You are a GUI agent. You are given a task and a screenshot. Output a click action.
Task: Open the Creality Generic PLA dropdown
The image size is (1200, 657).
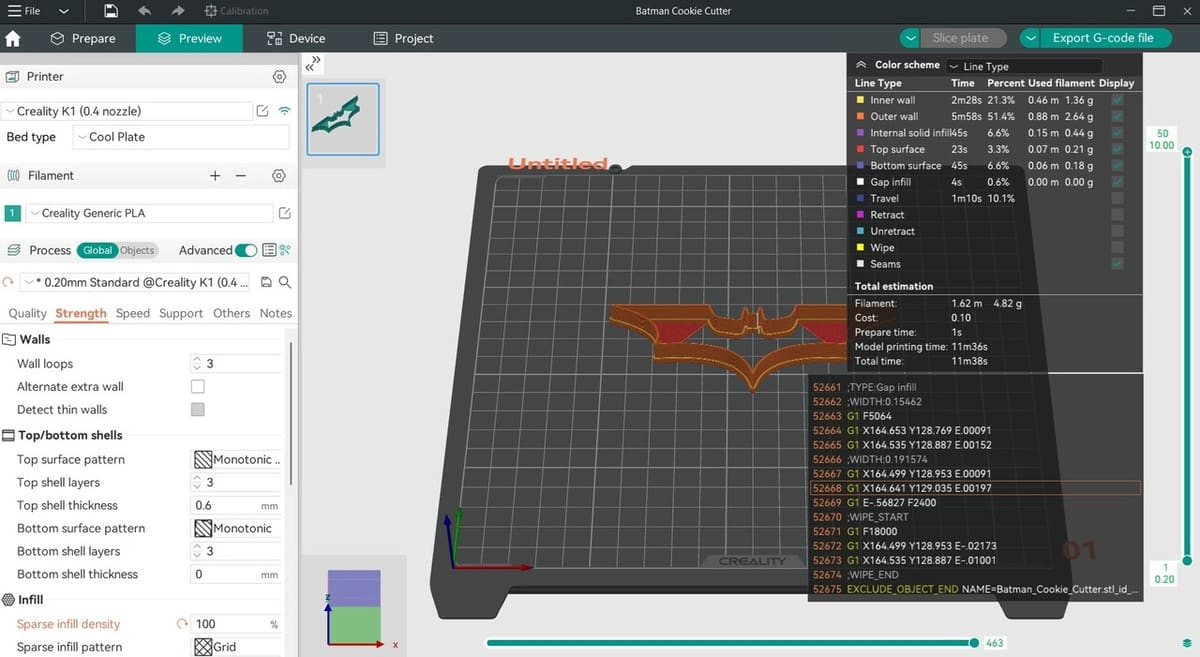coord(149,213)
